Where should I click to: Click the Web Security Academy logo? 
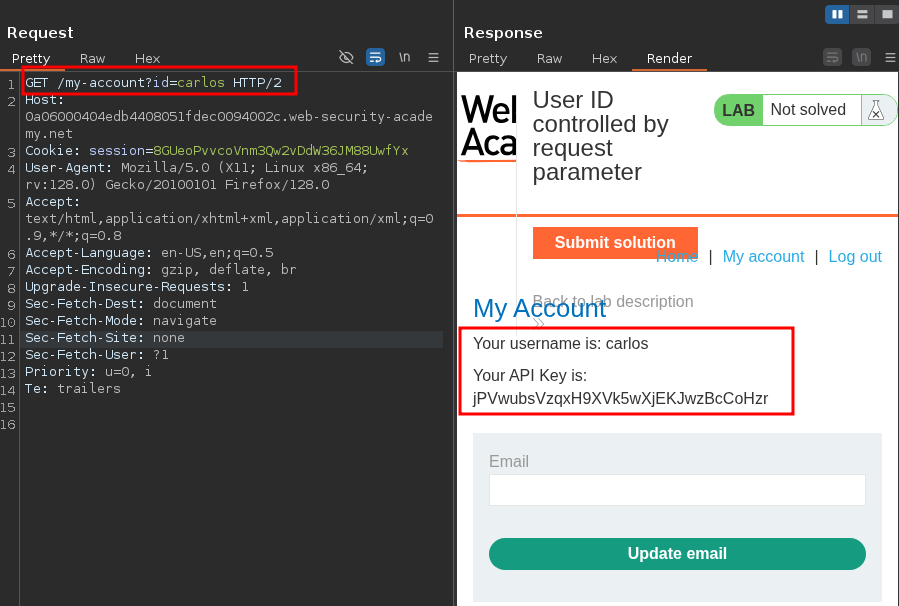pos(488,127)
